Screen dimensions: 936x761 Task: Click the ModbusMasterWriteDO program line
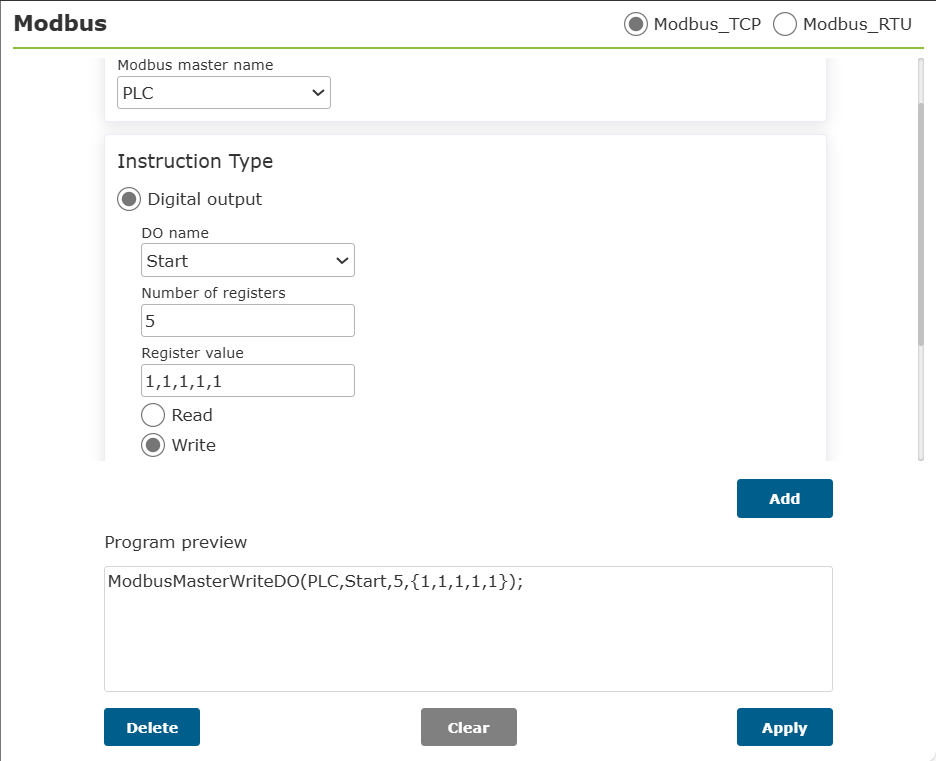click(x=315, y=581)
